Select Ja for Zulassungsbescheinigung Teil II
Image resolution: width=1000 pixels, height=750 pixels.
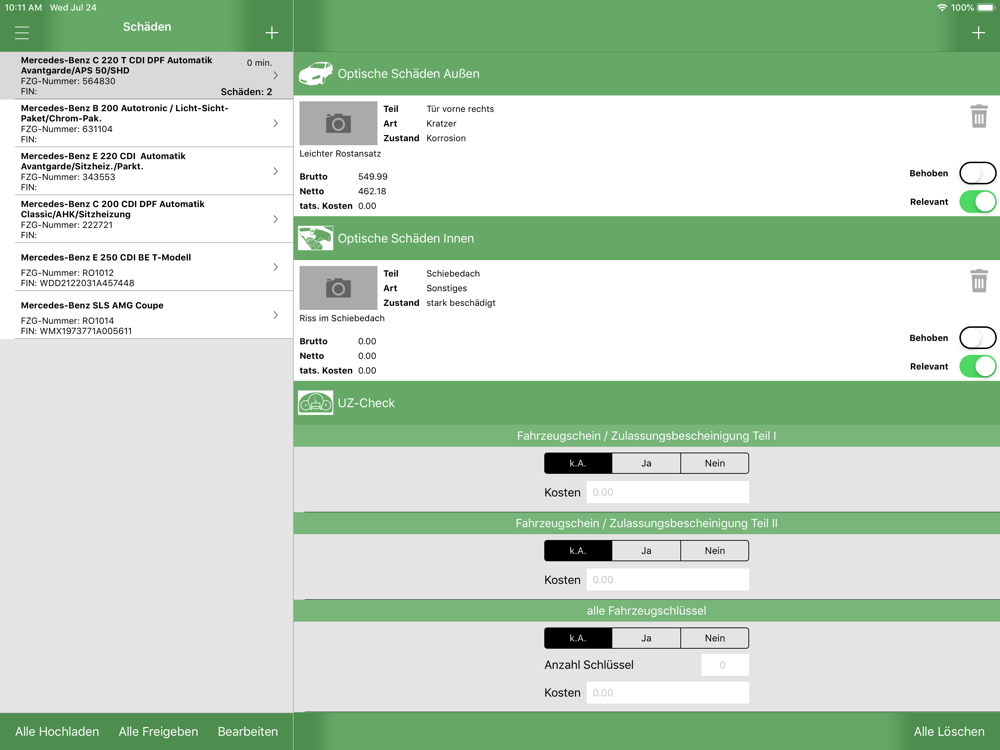pyautogui.click(x=646, y=550)
